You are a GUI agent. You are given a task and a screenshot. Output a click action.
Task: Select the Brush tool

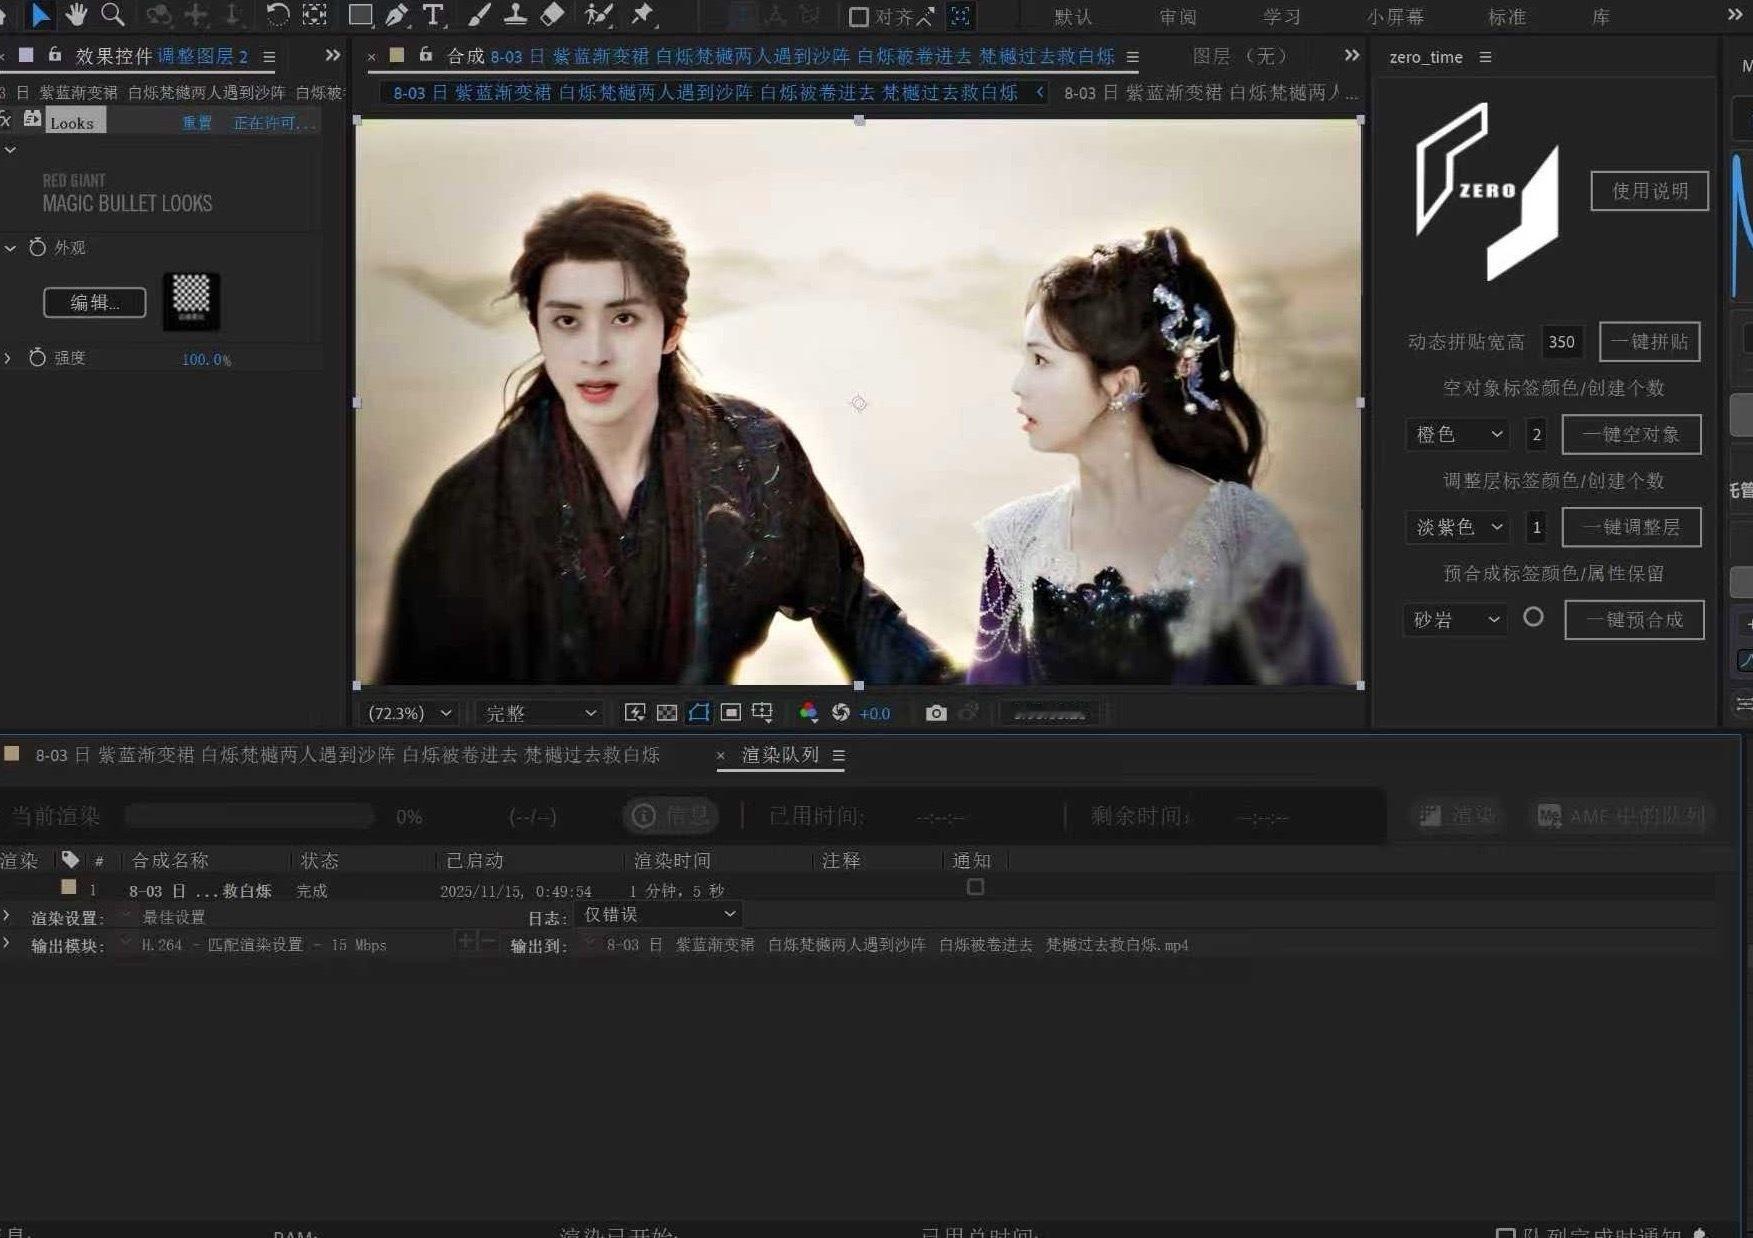click(x=479, y=15)
